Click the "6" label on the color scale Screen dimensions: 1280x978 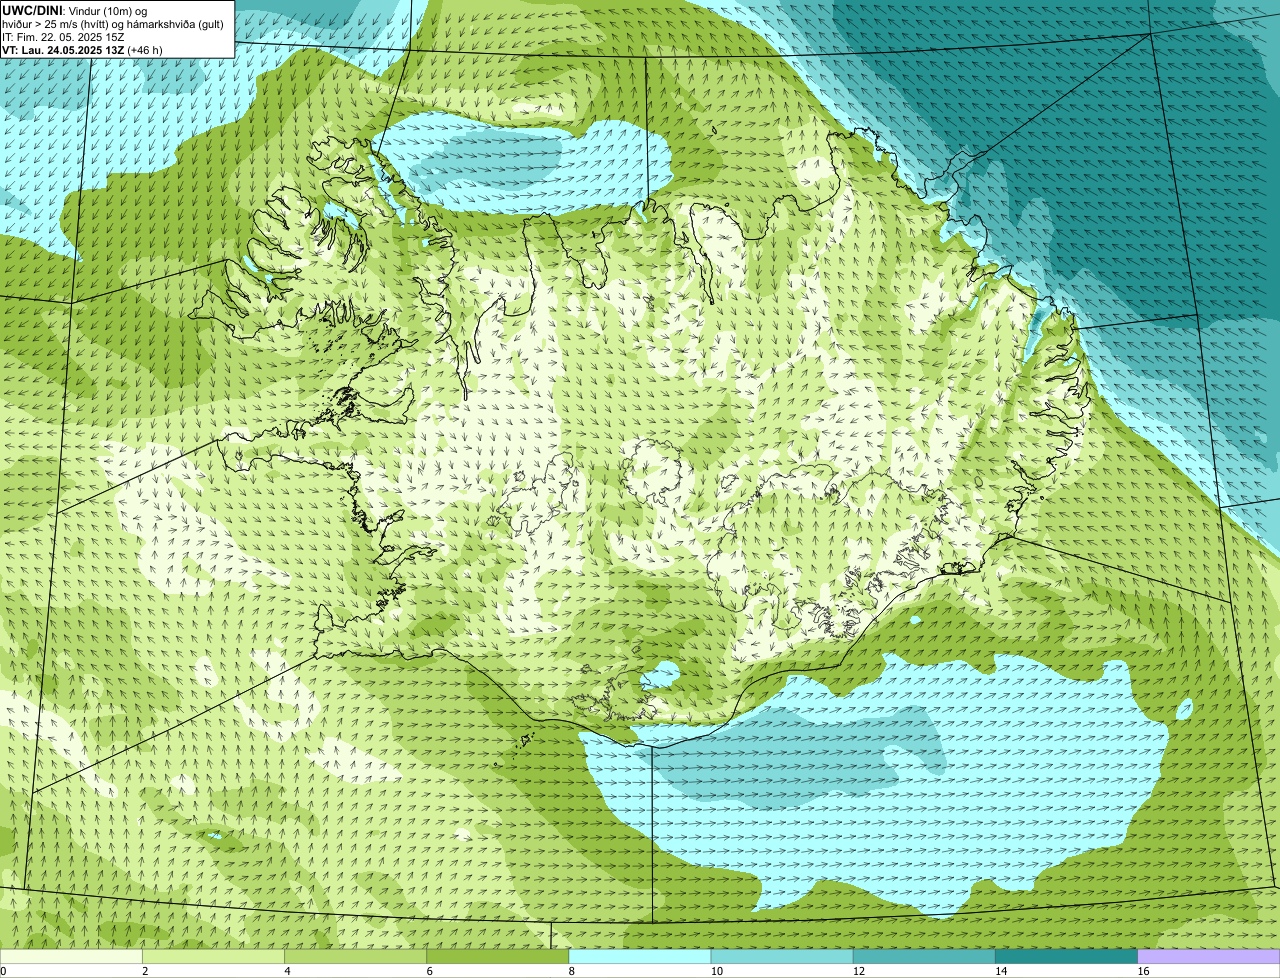pos(430,971)
